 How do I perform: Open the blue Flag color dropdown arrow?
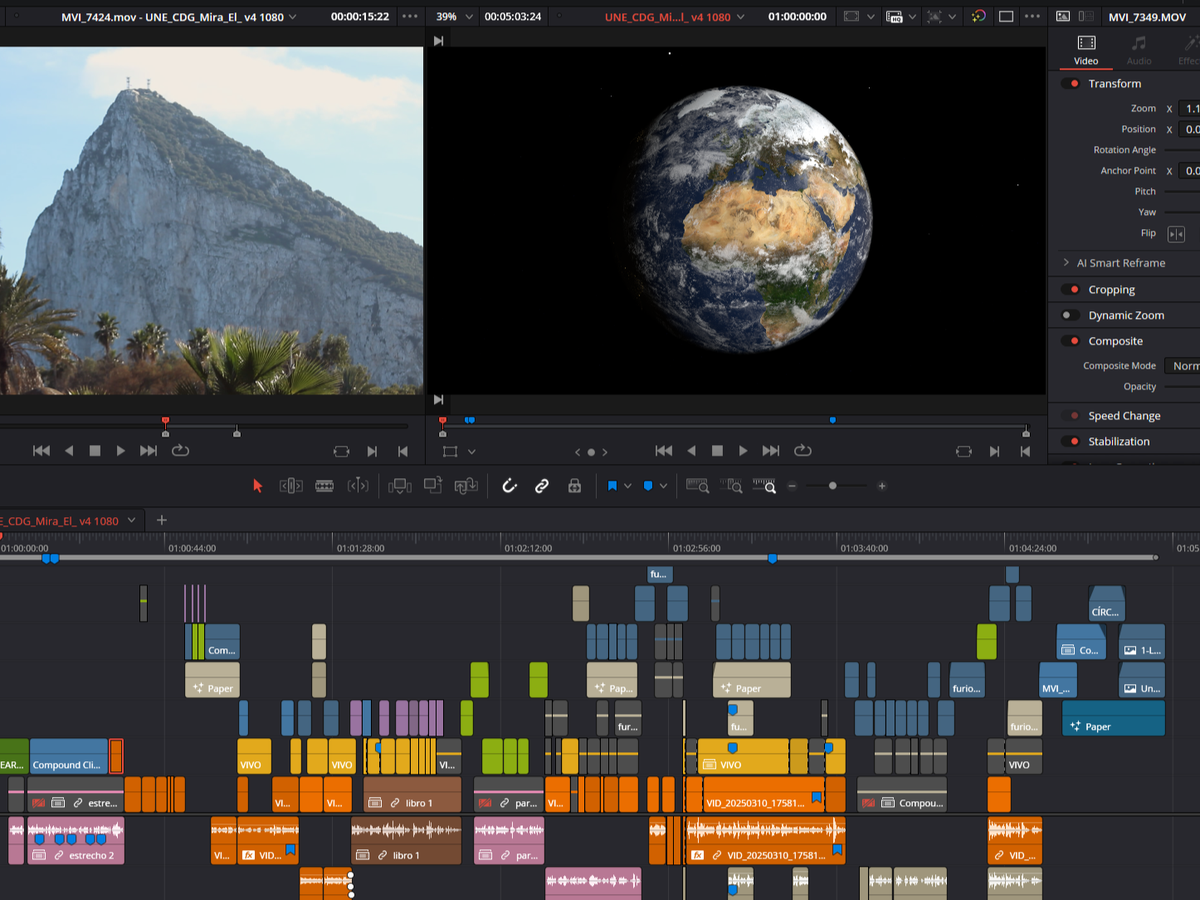(628, 486)
